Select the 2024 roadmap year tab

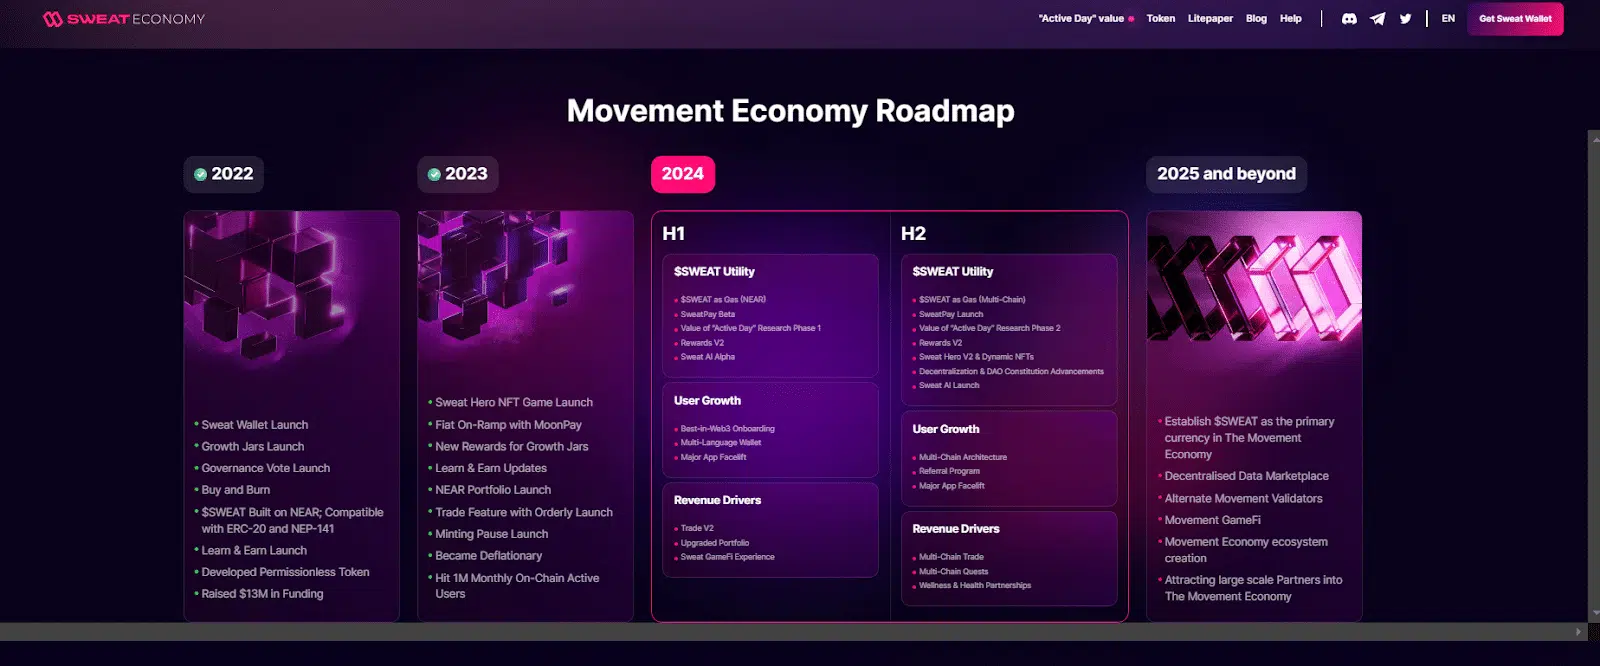[683, 174]
